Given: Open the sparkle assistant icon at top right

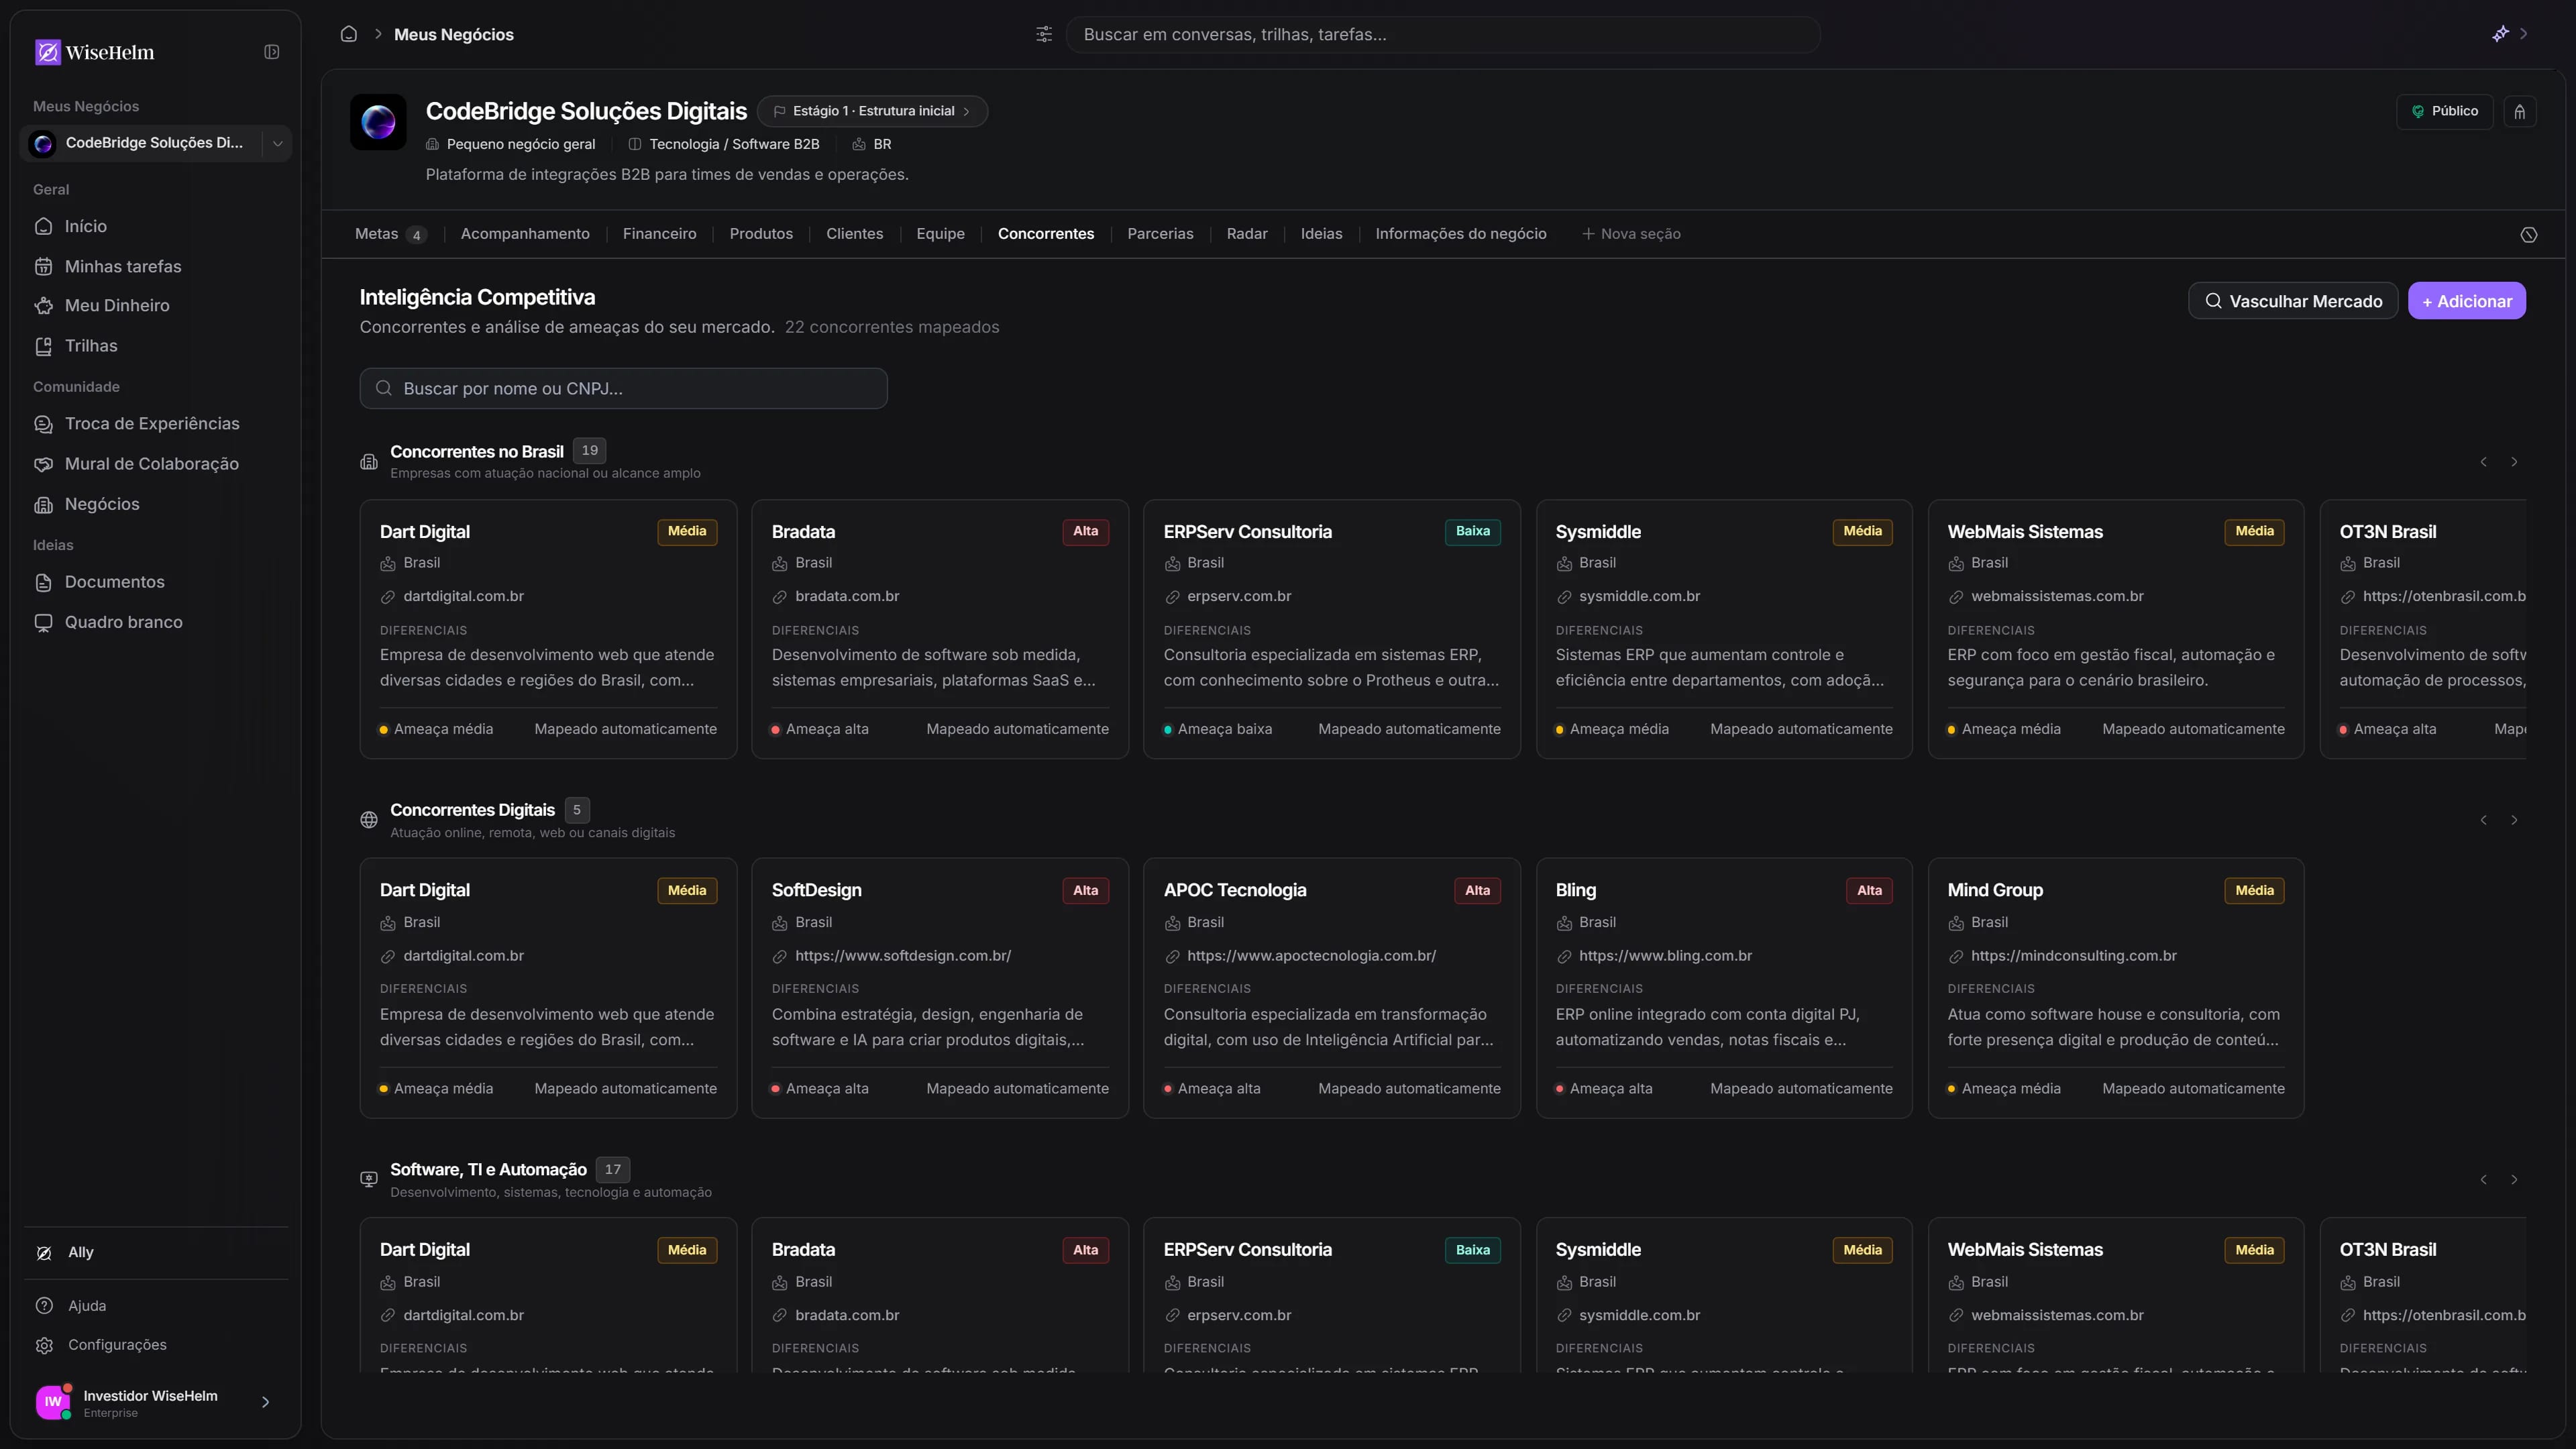Looking at the screenshot, I should tap(2500, 34).
